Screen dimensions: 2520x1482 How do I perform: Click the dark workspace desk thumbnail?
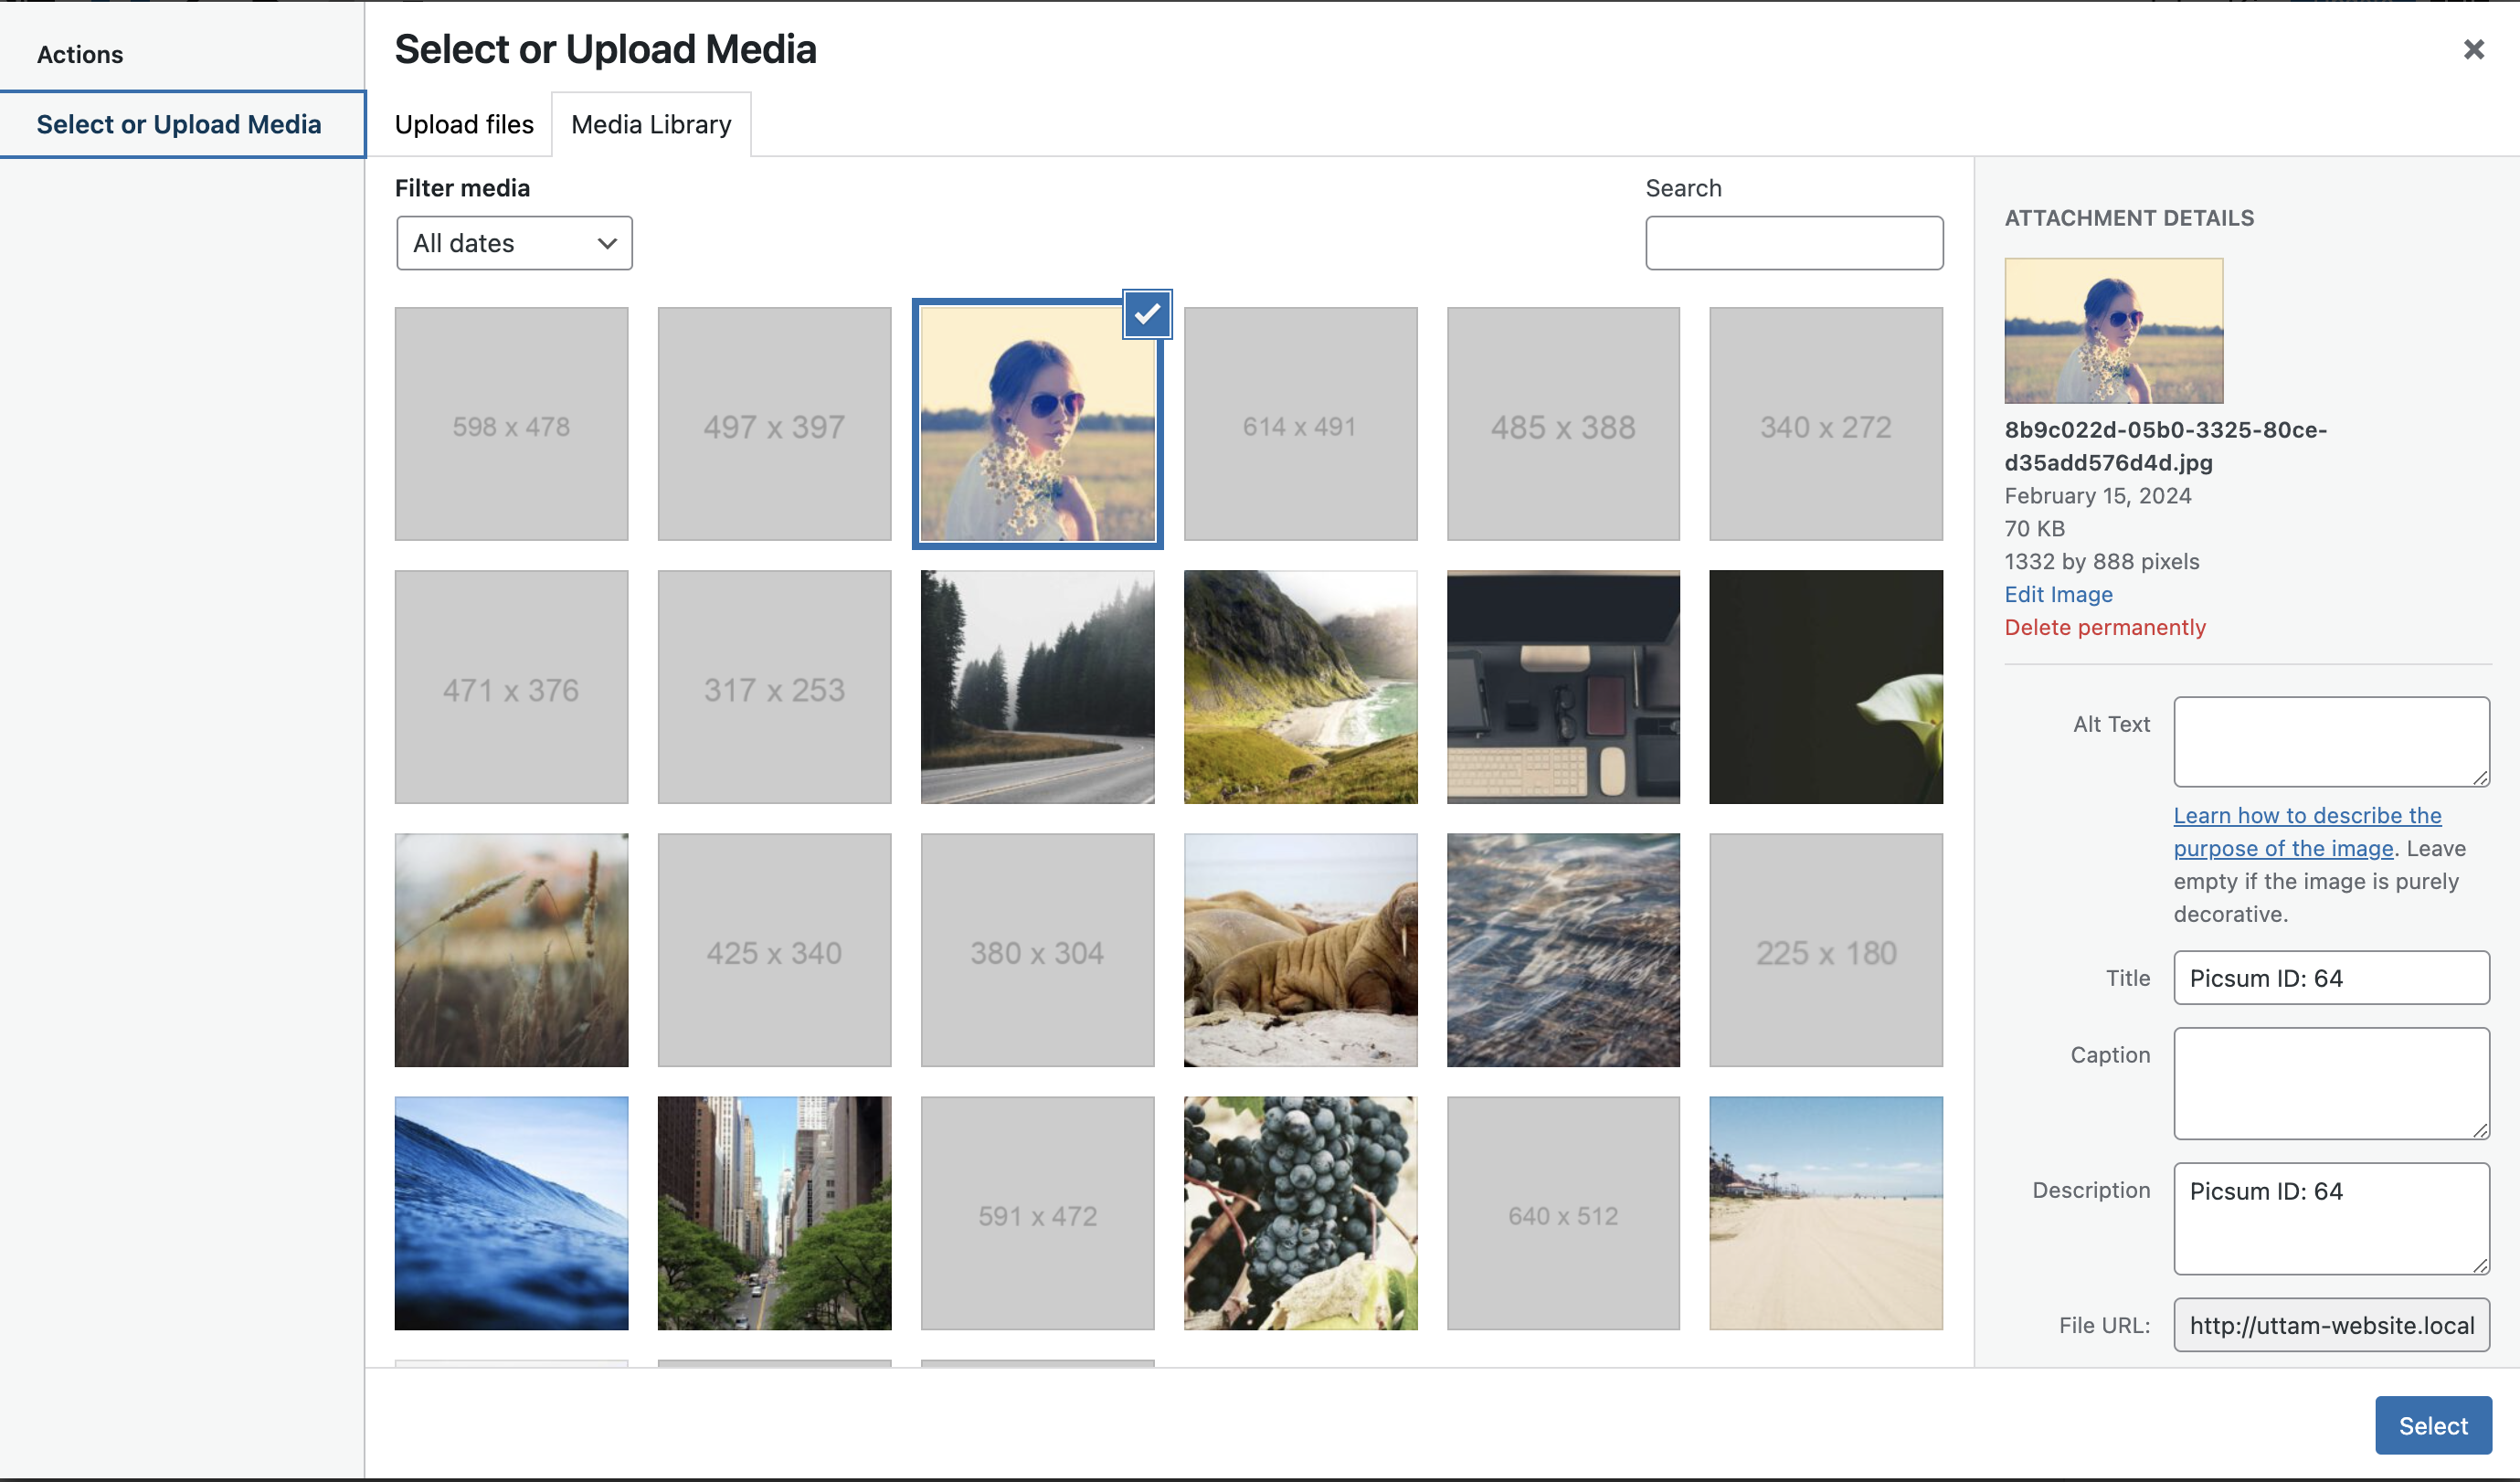[x=1562, y=684]
